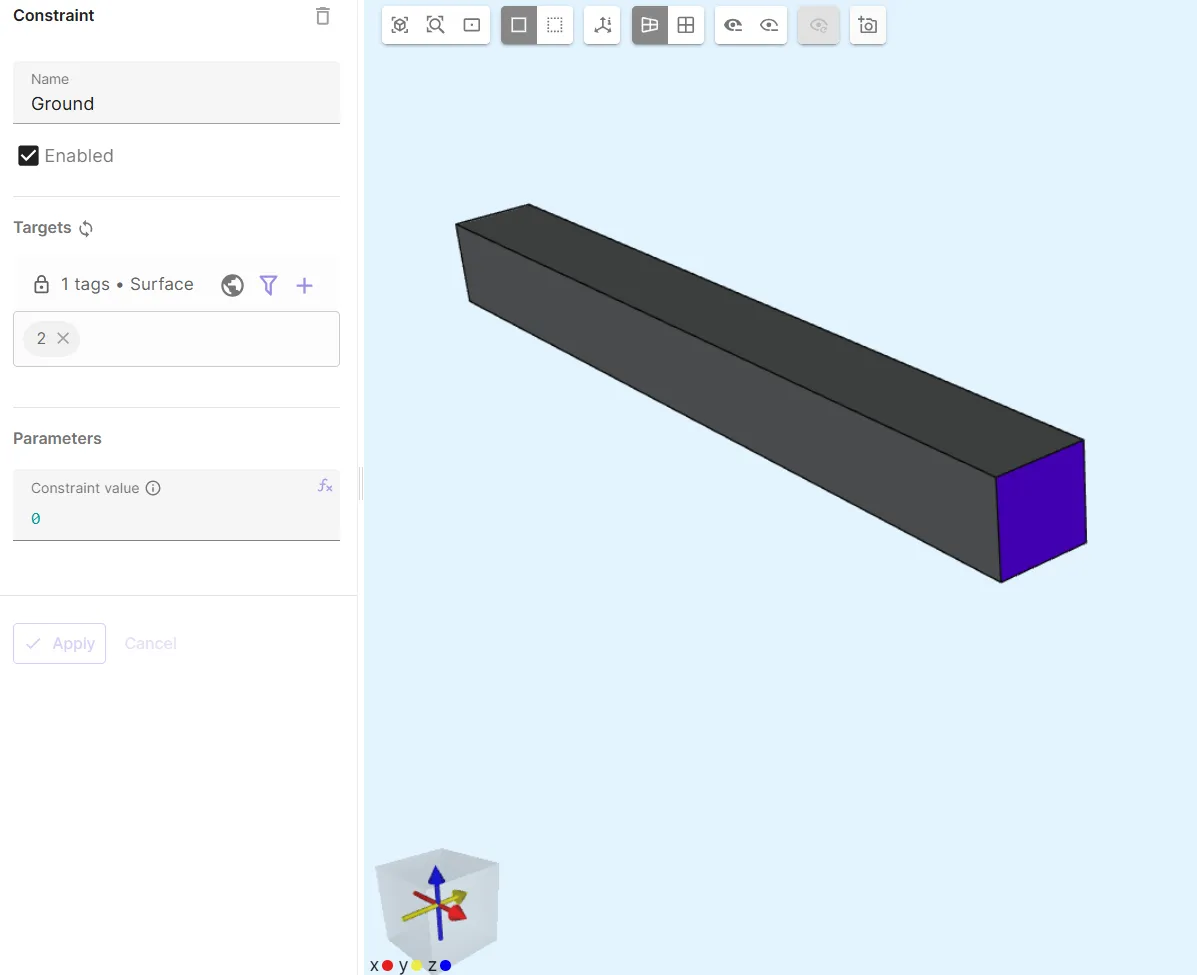Hide selected entities with the first eye icon
The image size is (1197, 975).
733,26
